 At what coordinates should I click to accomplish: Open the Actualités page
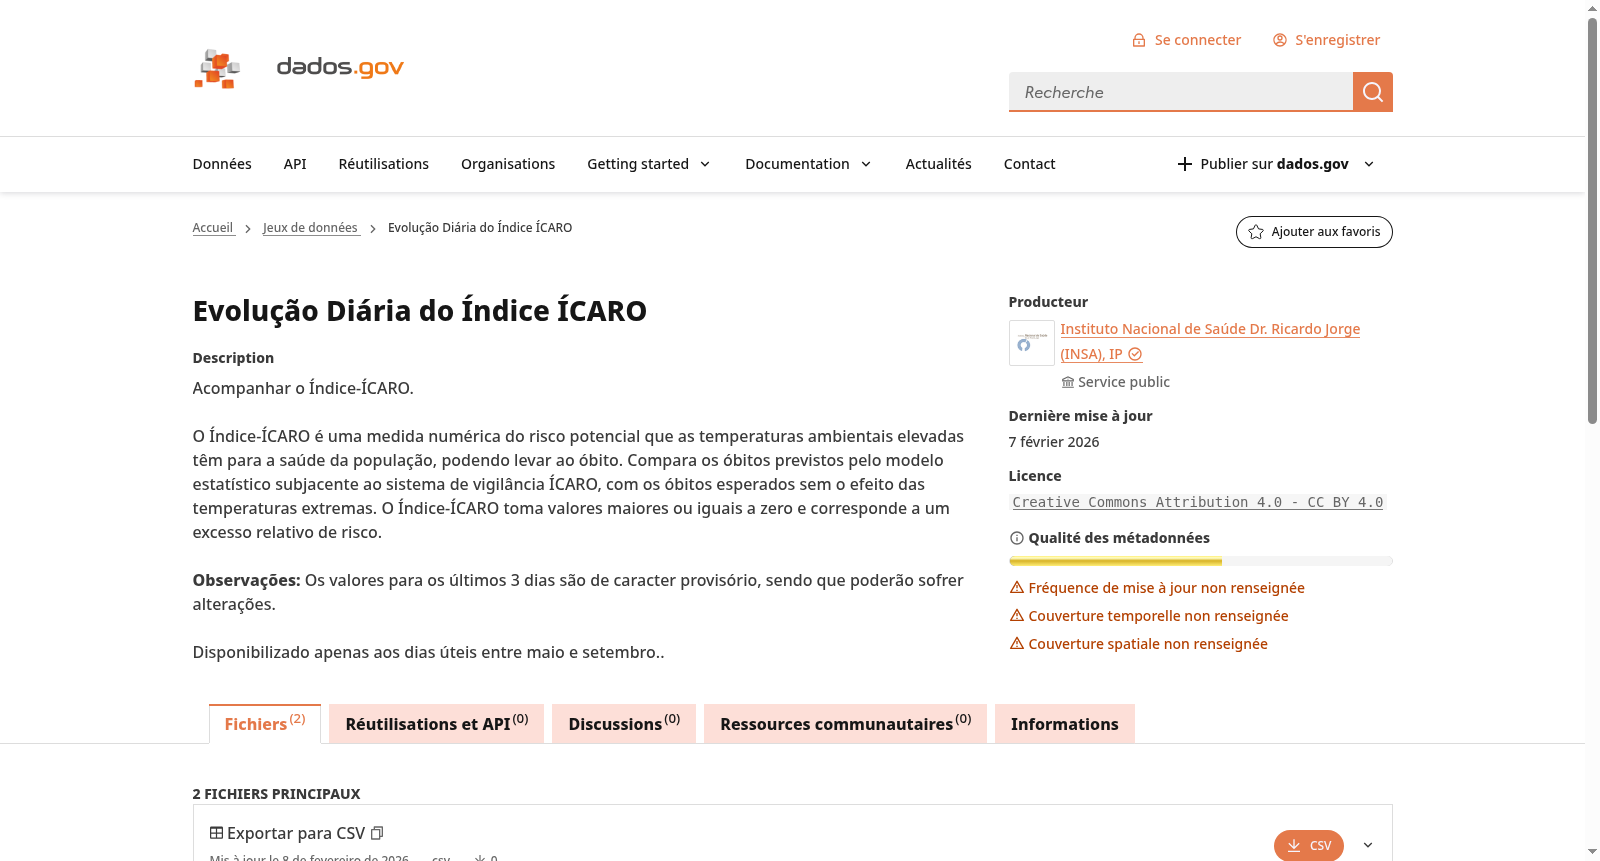point(939,164)
